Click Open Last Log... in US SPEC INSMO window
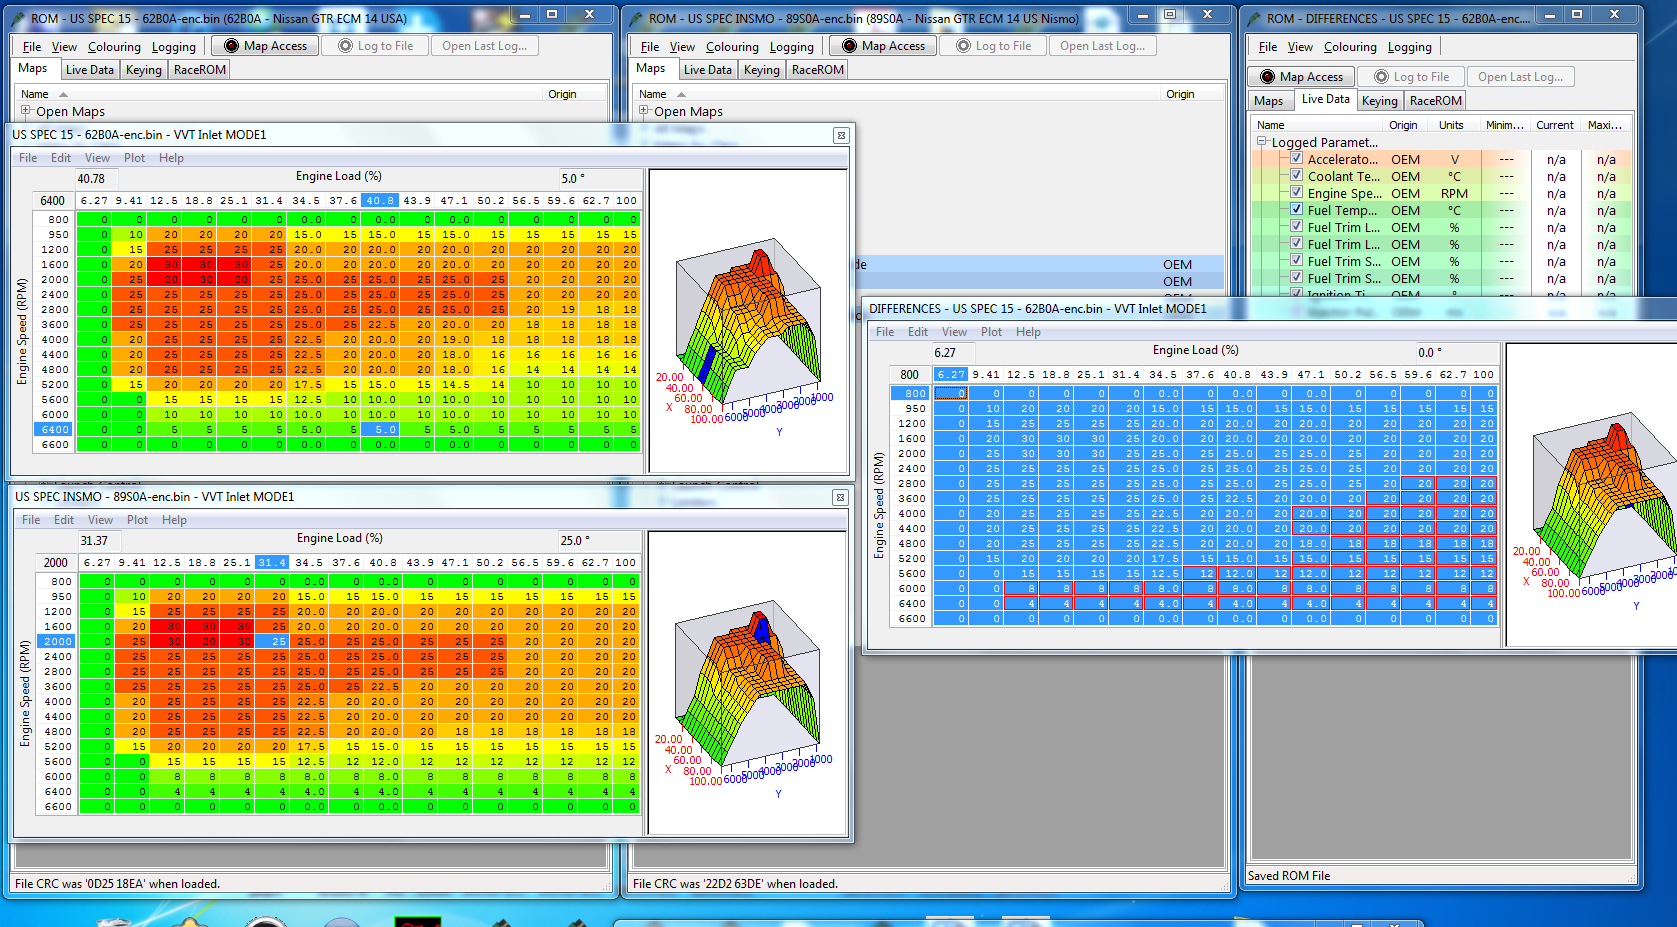The height and width of the screenshot is (927, 1677). tap(1102, 46)
